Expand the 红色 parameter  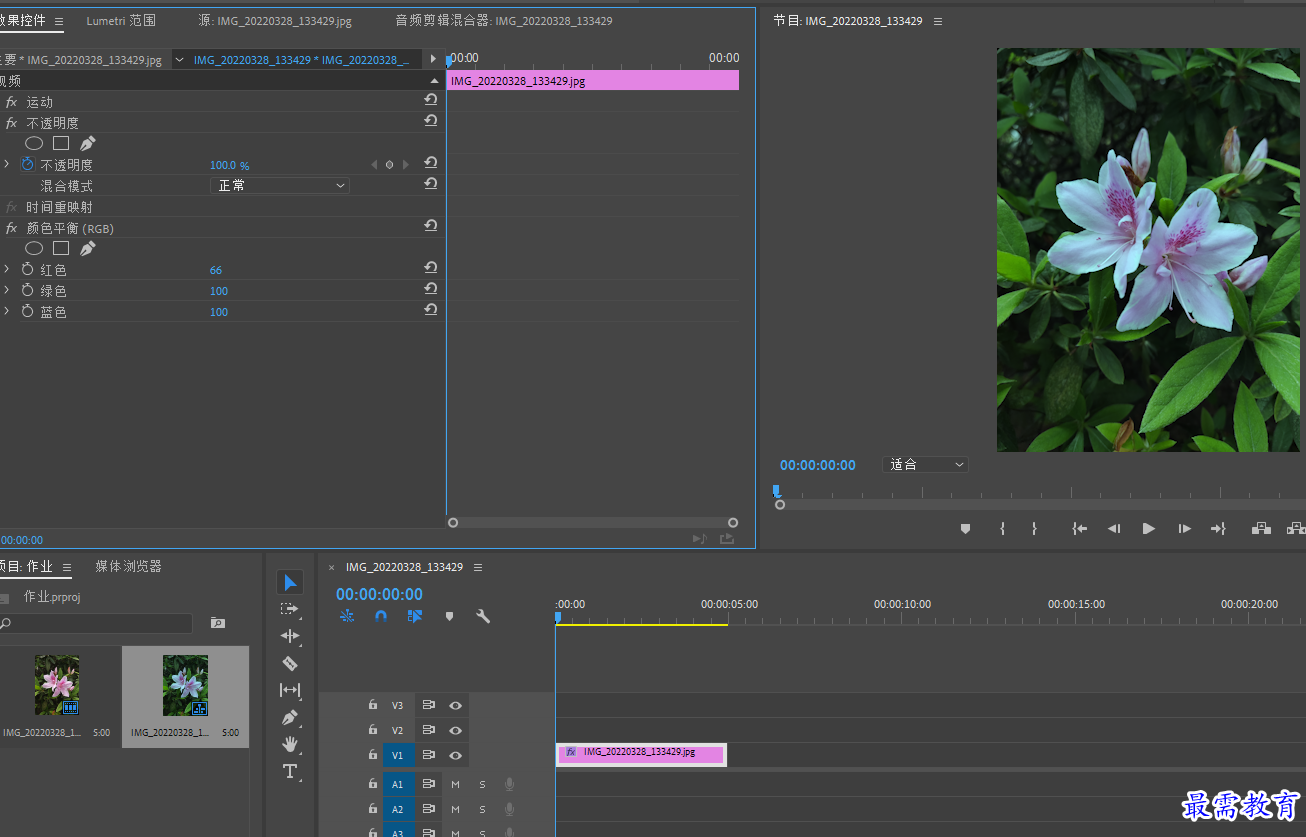7,269
